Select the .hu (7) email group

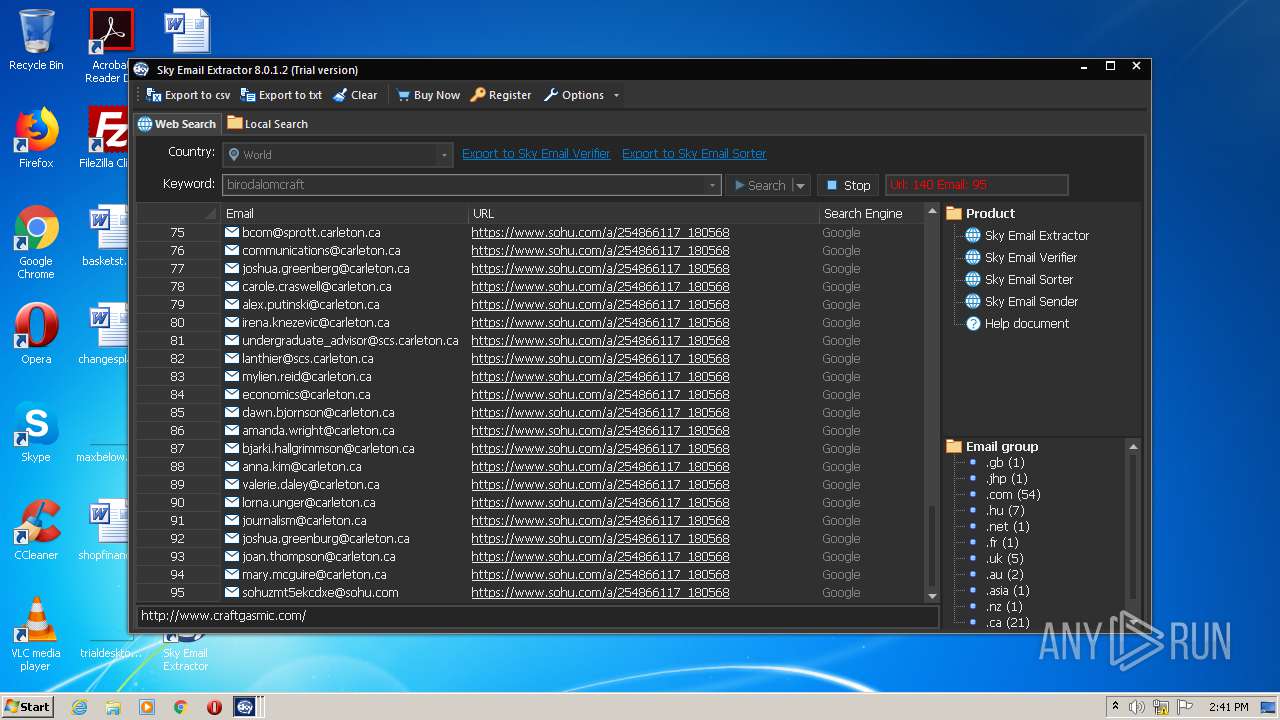click(1005, 511)
